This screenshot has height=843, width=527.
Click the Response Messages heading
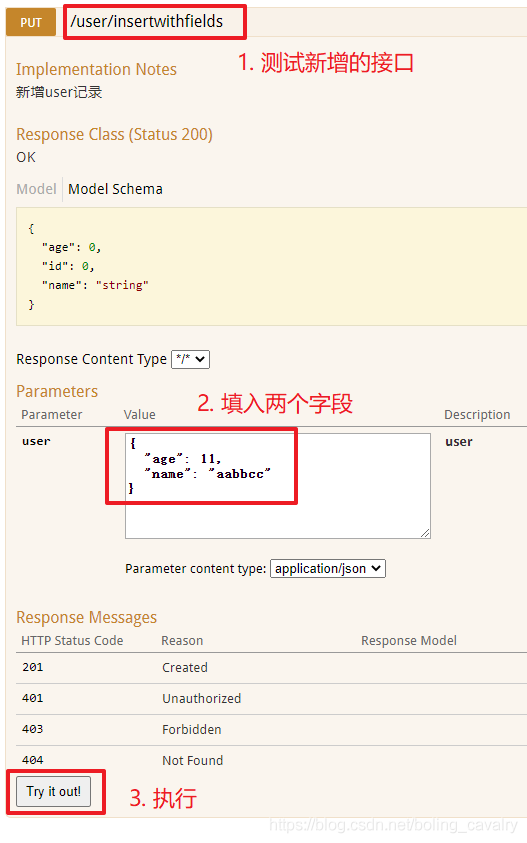click(87, 617)
